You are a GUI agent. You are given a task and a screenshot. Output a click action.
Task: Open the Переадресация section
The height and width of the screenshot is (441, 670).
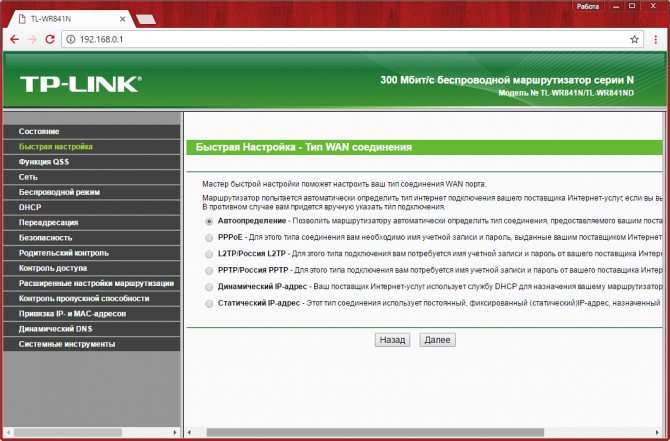tap(91, 223)
